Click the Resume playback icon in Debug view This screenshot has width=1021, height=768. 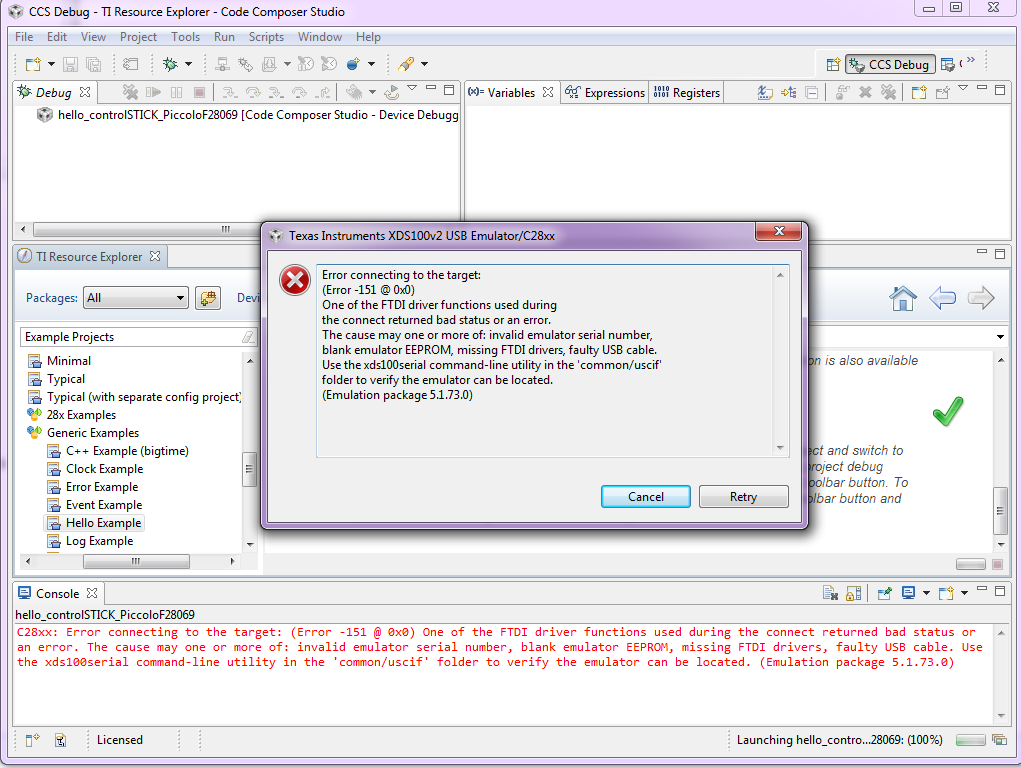152,92
